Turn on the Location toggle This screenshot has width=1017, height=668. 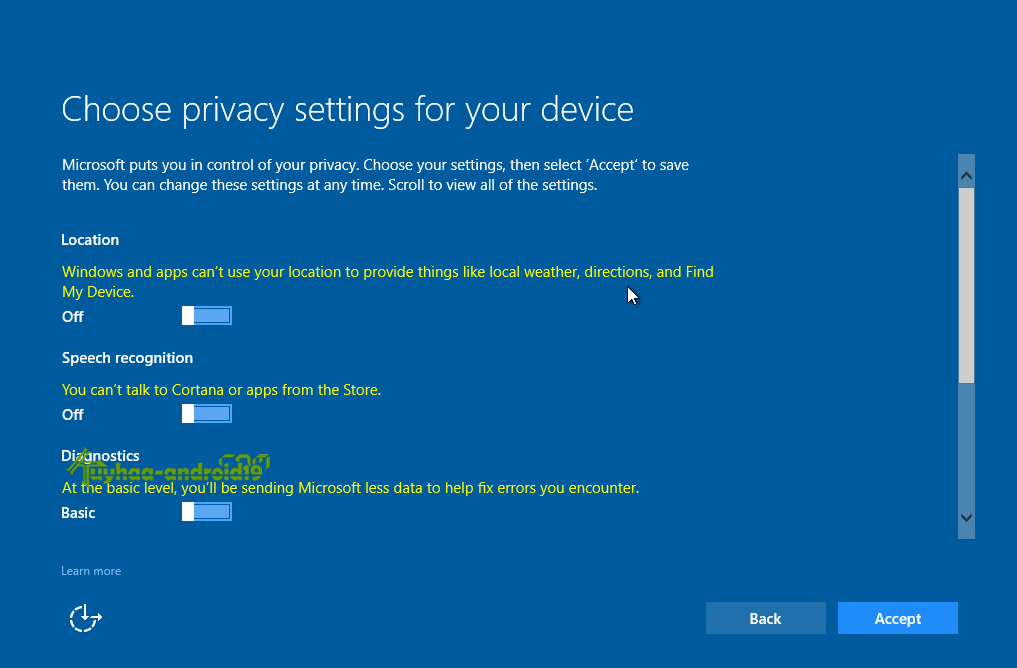pyautogui.click(x=206, y=315)
